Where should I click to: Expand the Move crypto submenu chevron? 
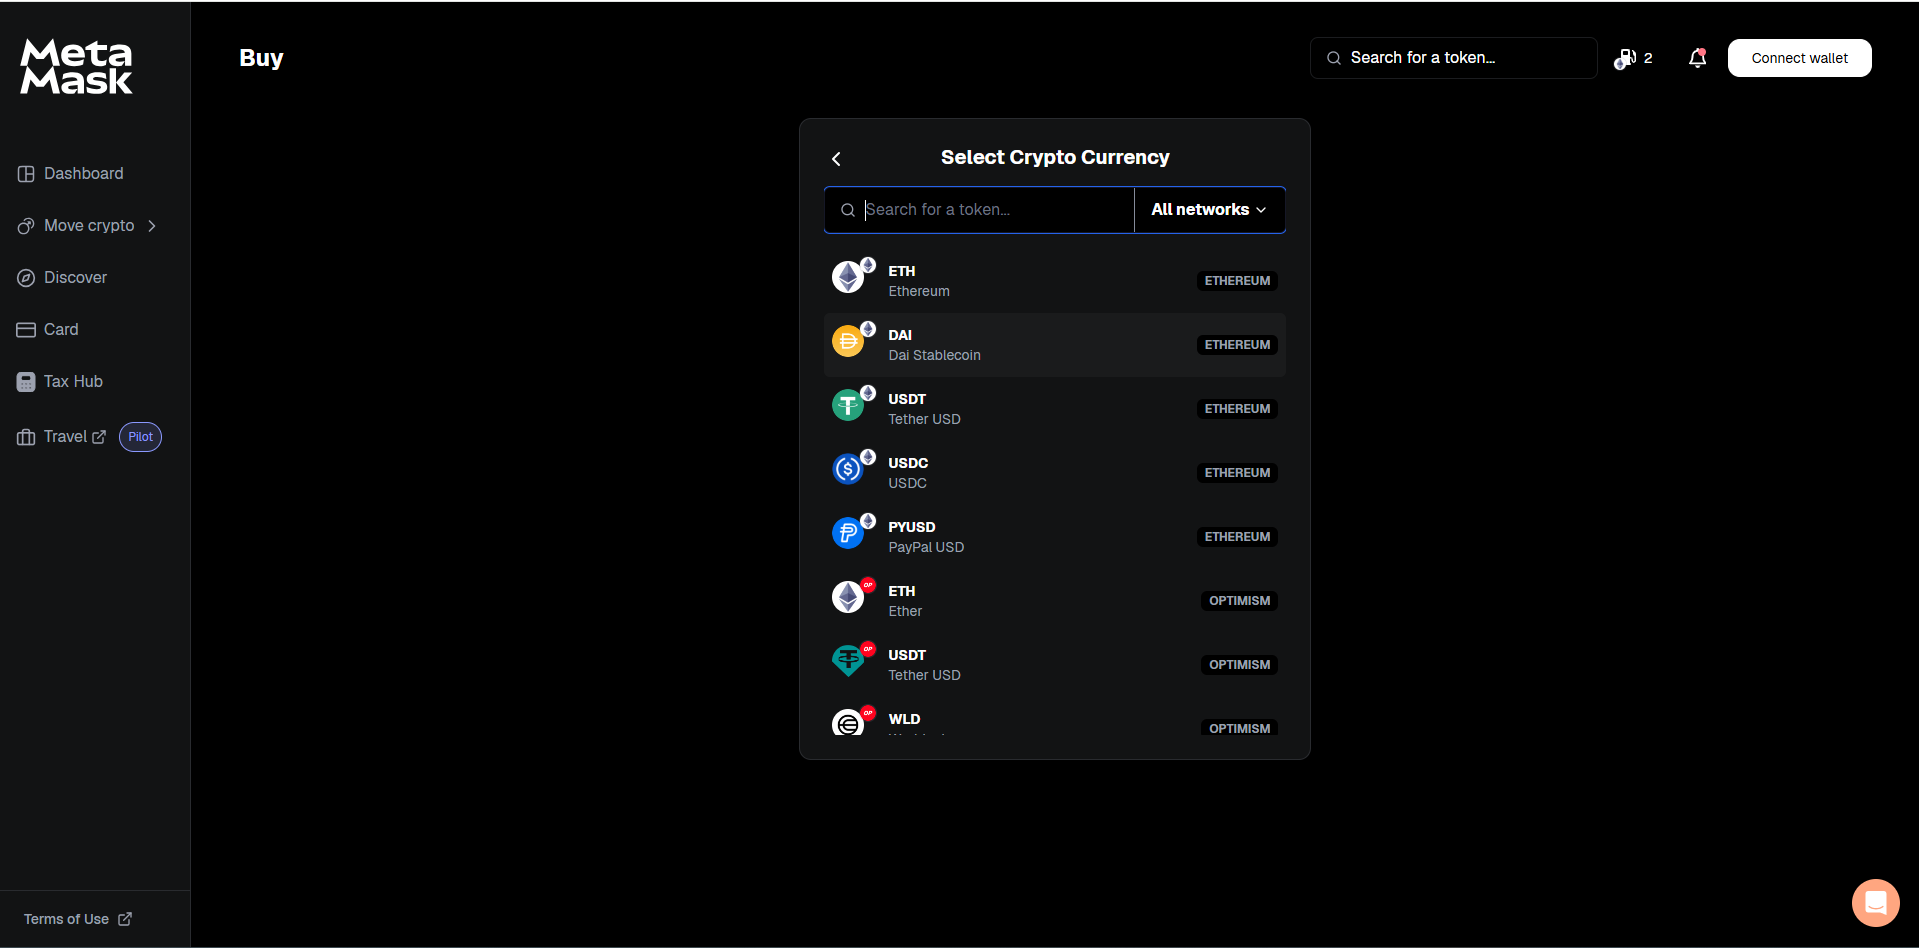[152, 225]
